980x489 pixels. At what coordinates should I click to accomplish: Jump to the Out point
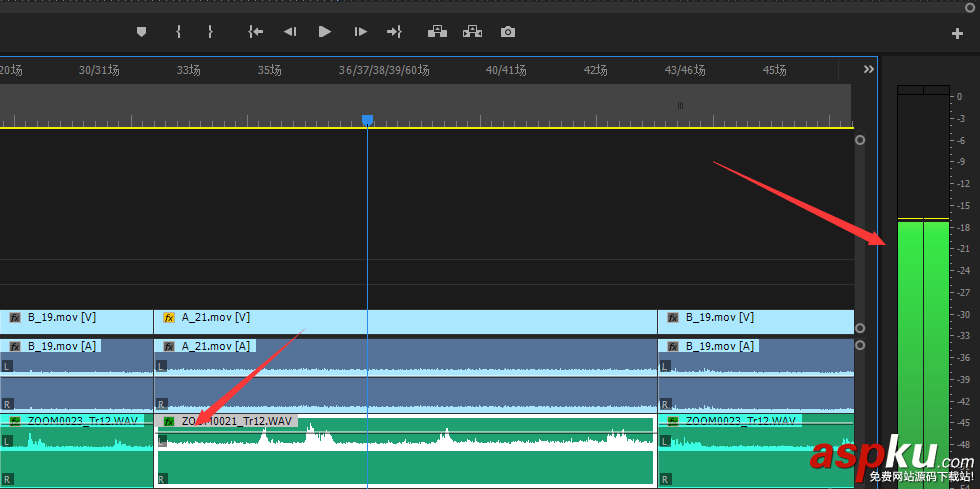(x=394, y=32)
